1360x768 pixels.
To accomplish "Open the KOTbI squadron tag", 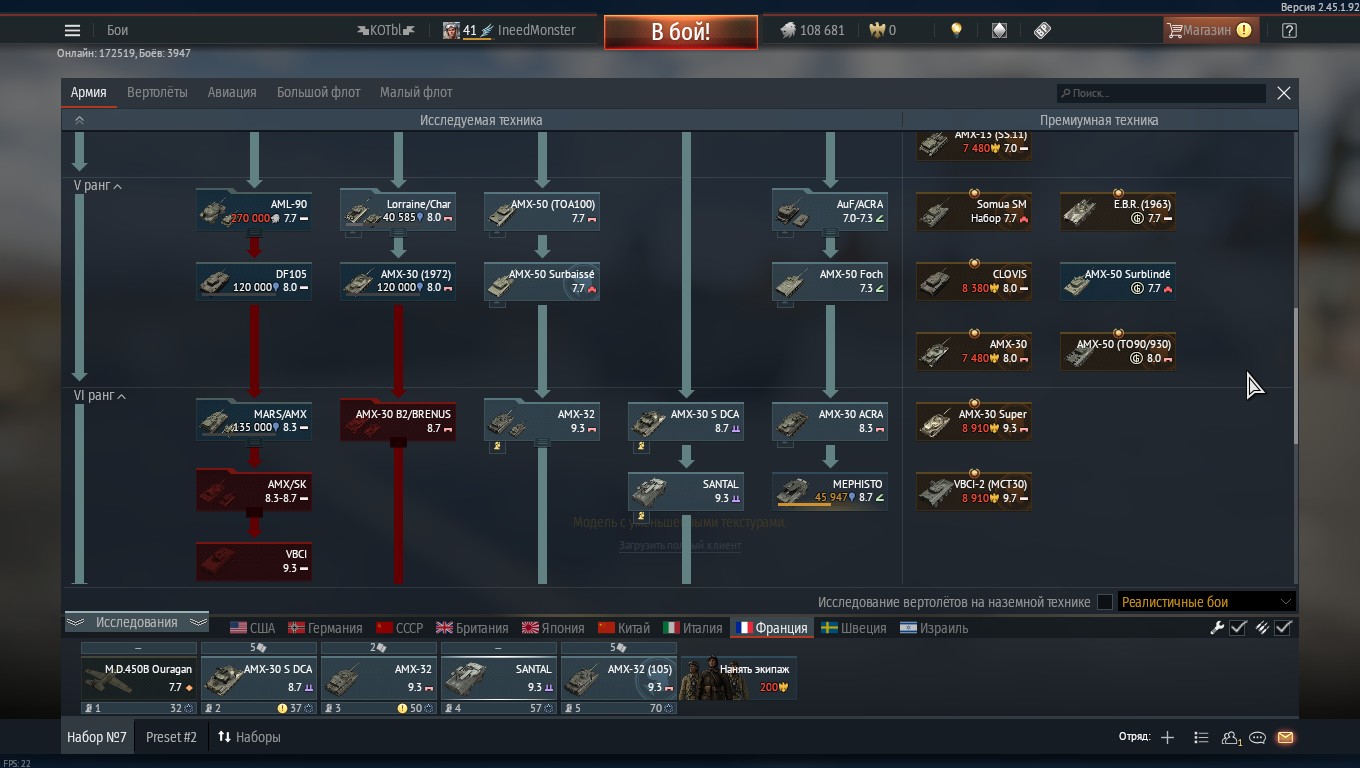I will coord(386,30).
